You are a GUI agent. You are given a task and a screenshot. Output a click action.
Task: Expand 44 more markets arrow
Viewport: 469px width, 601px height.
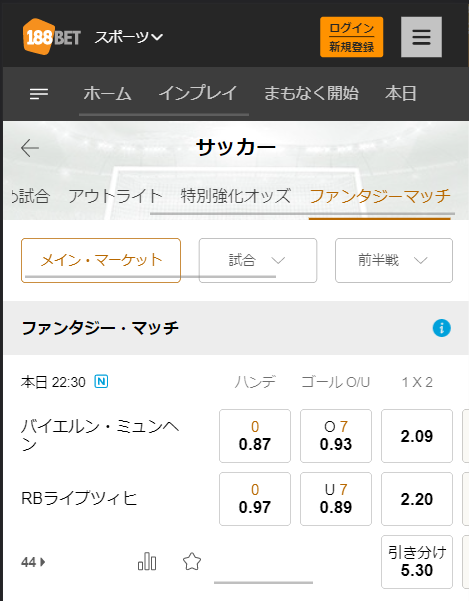[x=33, y=562]
